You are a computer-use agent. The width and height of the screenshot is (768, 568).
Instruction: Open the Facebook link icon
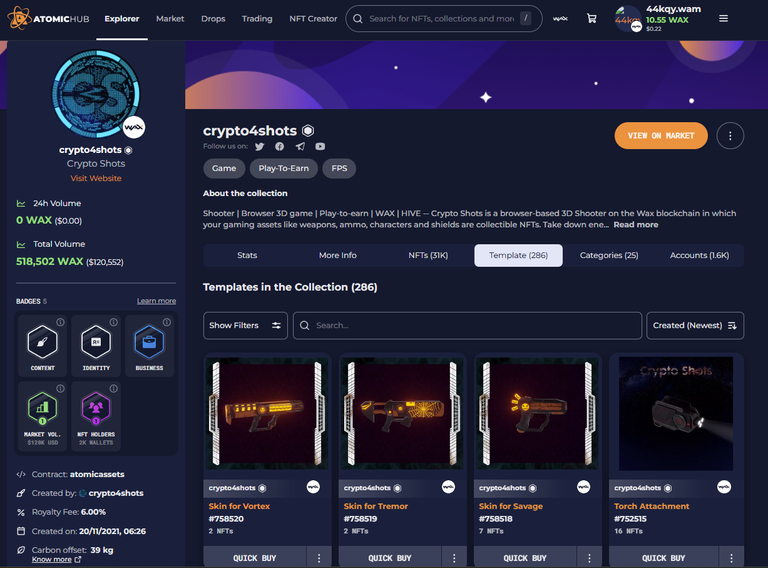coord(280,146)
